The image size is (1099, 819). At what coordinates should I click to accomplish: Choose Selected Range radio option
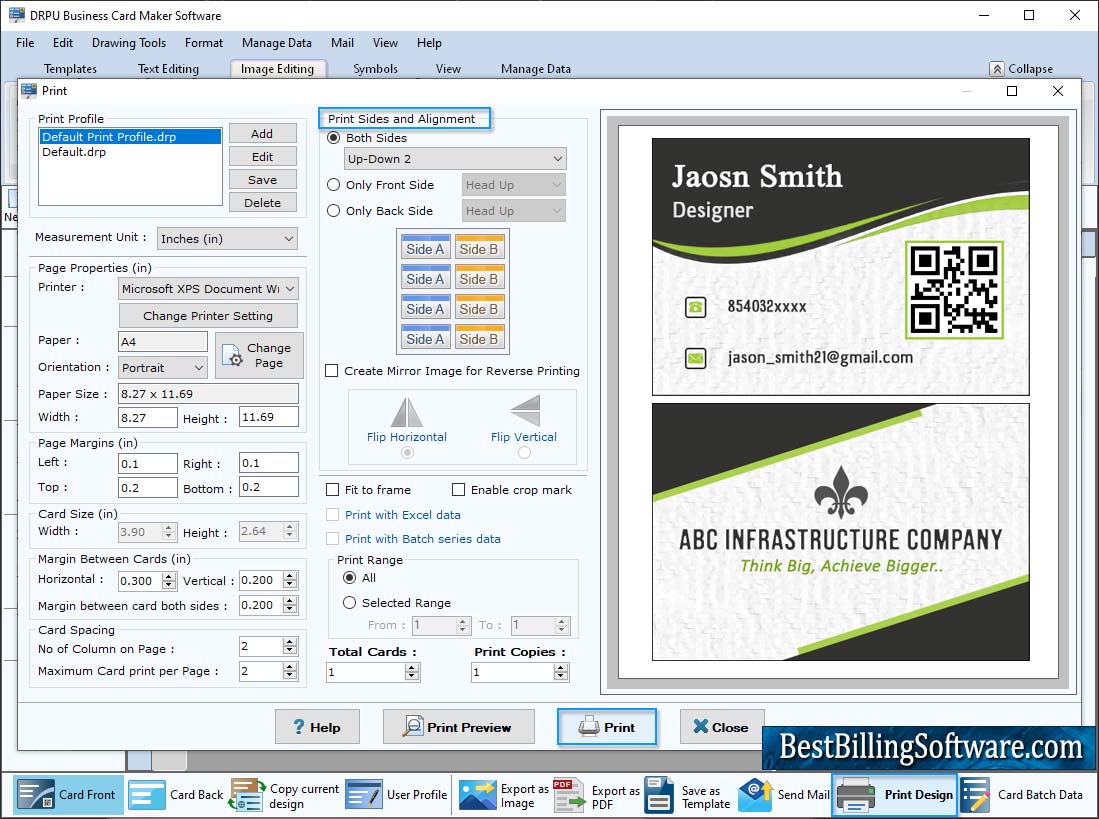(x=349, y=603)
